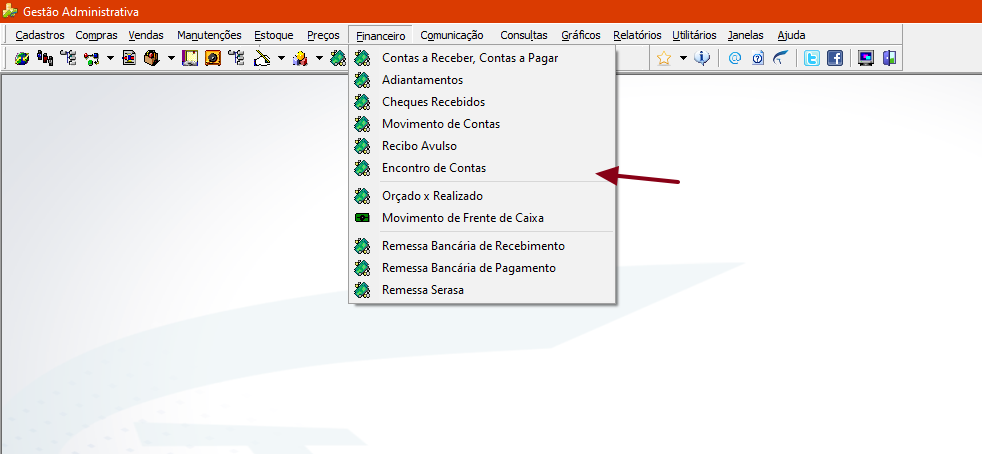Click the yellow star favorites icon

click(x=664, y=58)
